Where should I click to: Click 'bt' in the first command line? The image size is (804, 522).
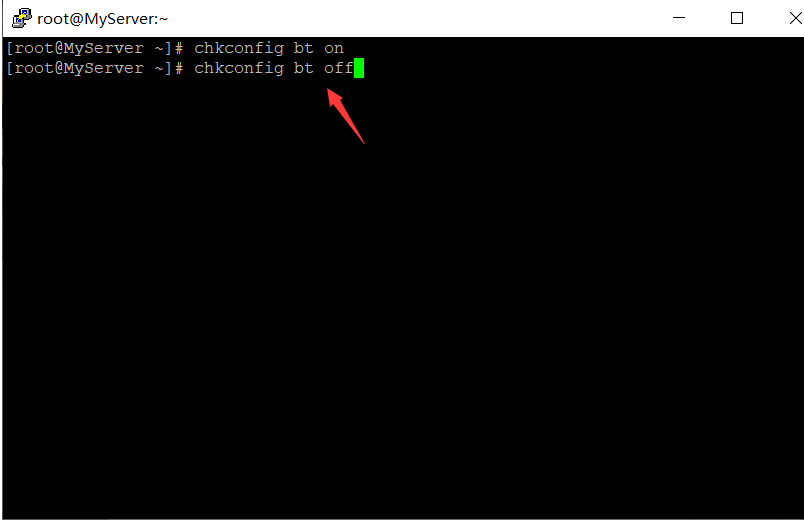tap(304, 48)
